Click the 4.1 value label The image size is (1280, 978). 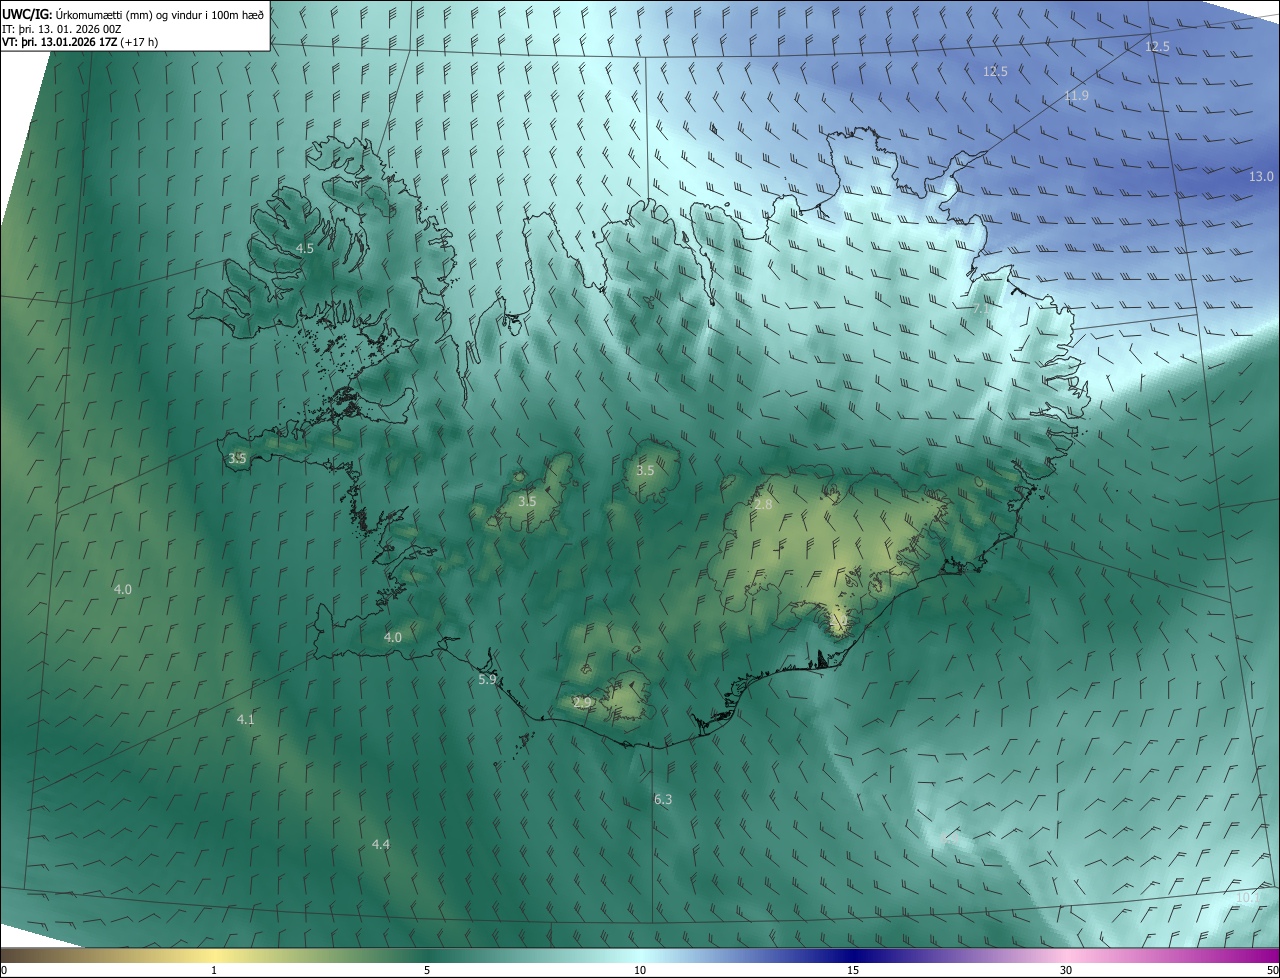point(246,719)
